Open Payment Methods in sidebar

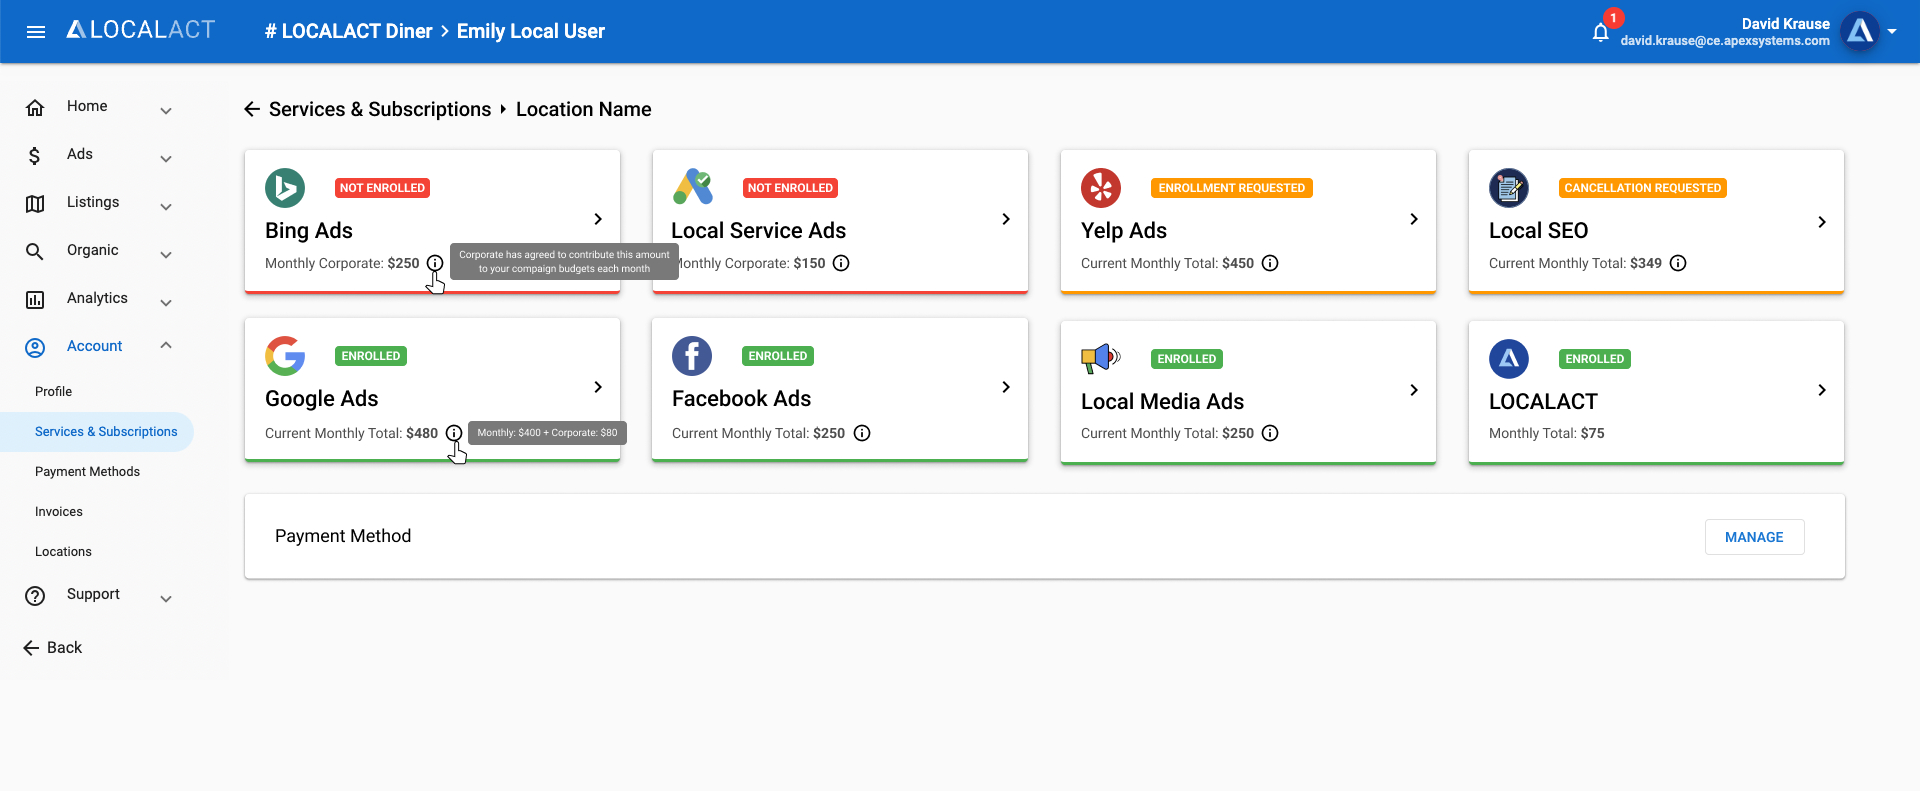(x=88, y=472)
